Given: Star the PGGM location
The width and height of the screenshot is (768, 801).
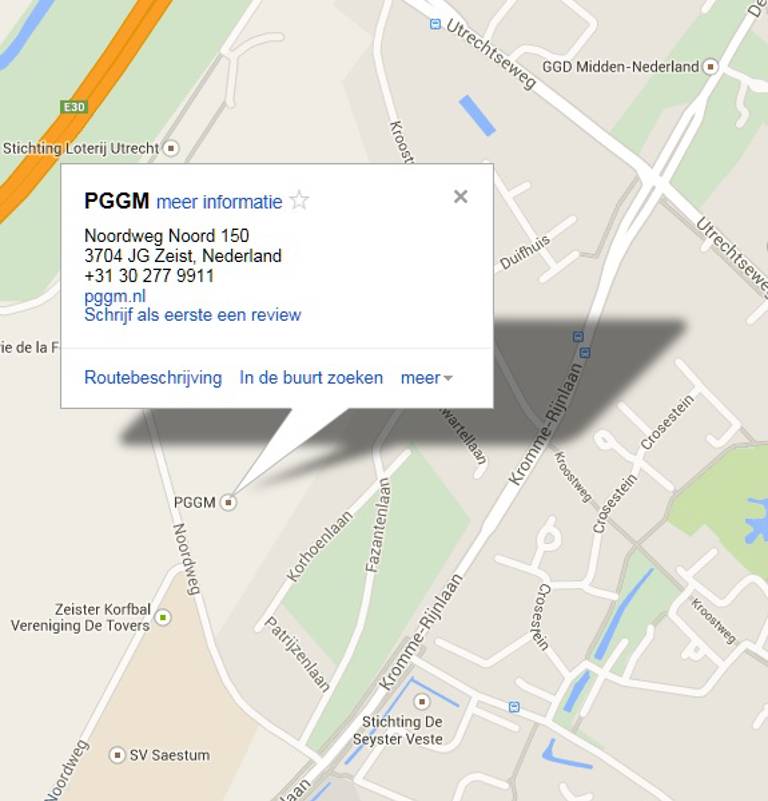Looking at the screenshot, I should point(299,200).
